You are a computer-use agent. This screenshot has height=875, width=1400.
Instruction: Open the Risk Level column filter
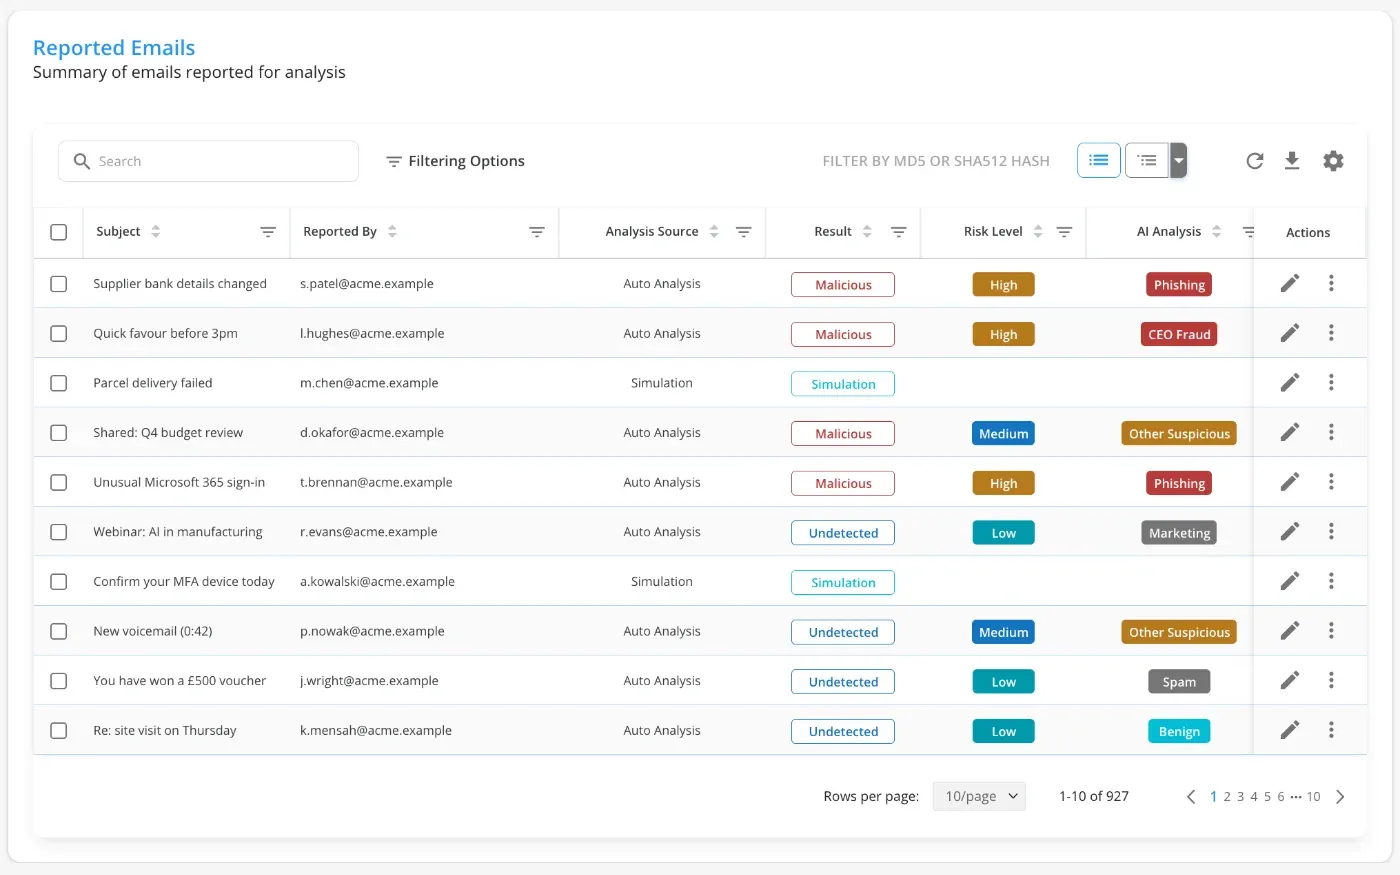1064,232
